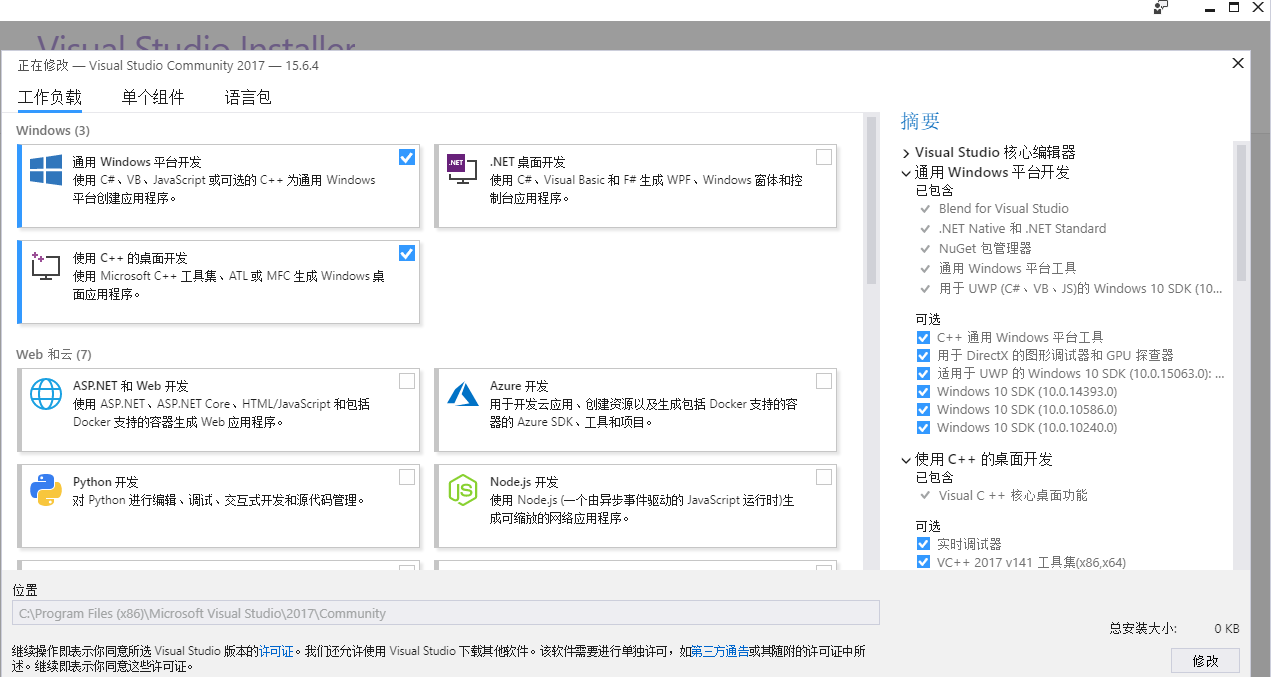The width and height of the screenshot is (1271, 677).
Task: Check the Azure 开发 workload checkbox
Action: tap(824, 381)
